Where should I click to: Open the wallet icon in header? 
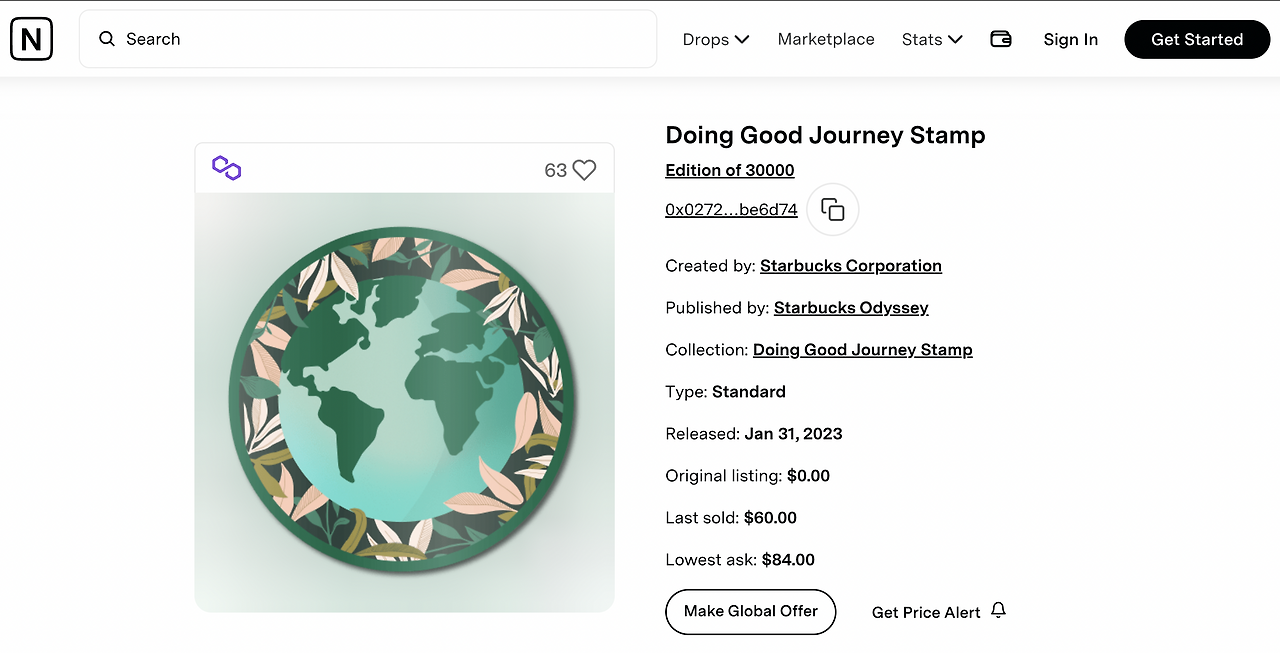(1000, 39)
